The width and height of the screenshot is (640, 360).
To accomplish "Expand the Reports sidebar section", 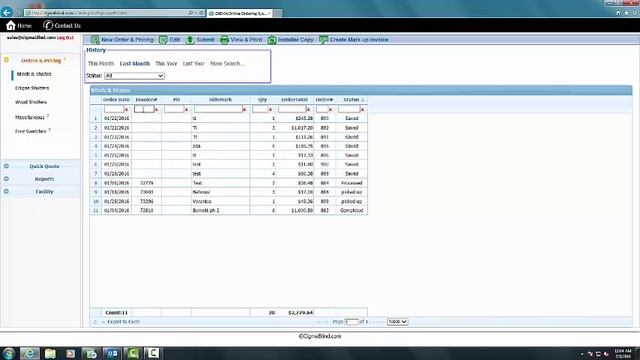I will (x=7, y=179).
